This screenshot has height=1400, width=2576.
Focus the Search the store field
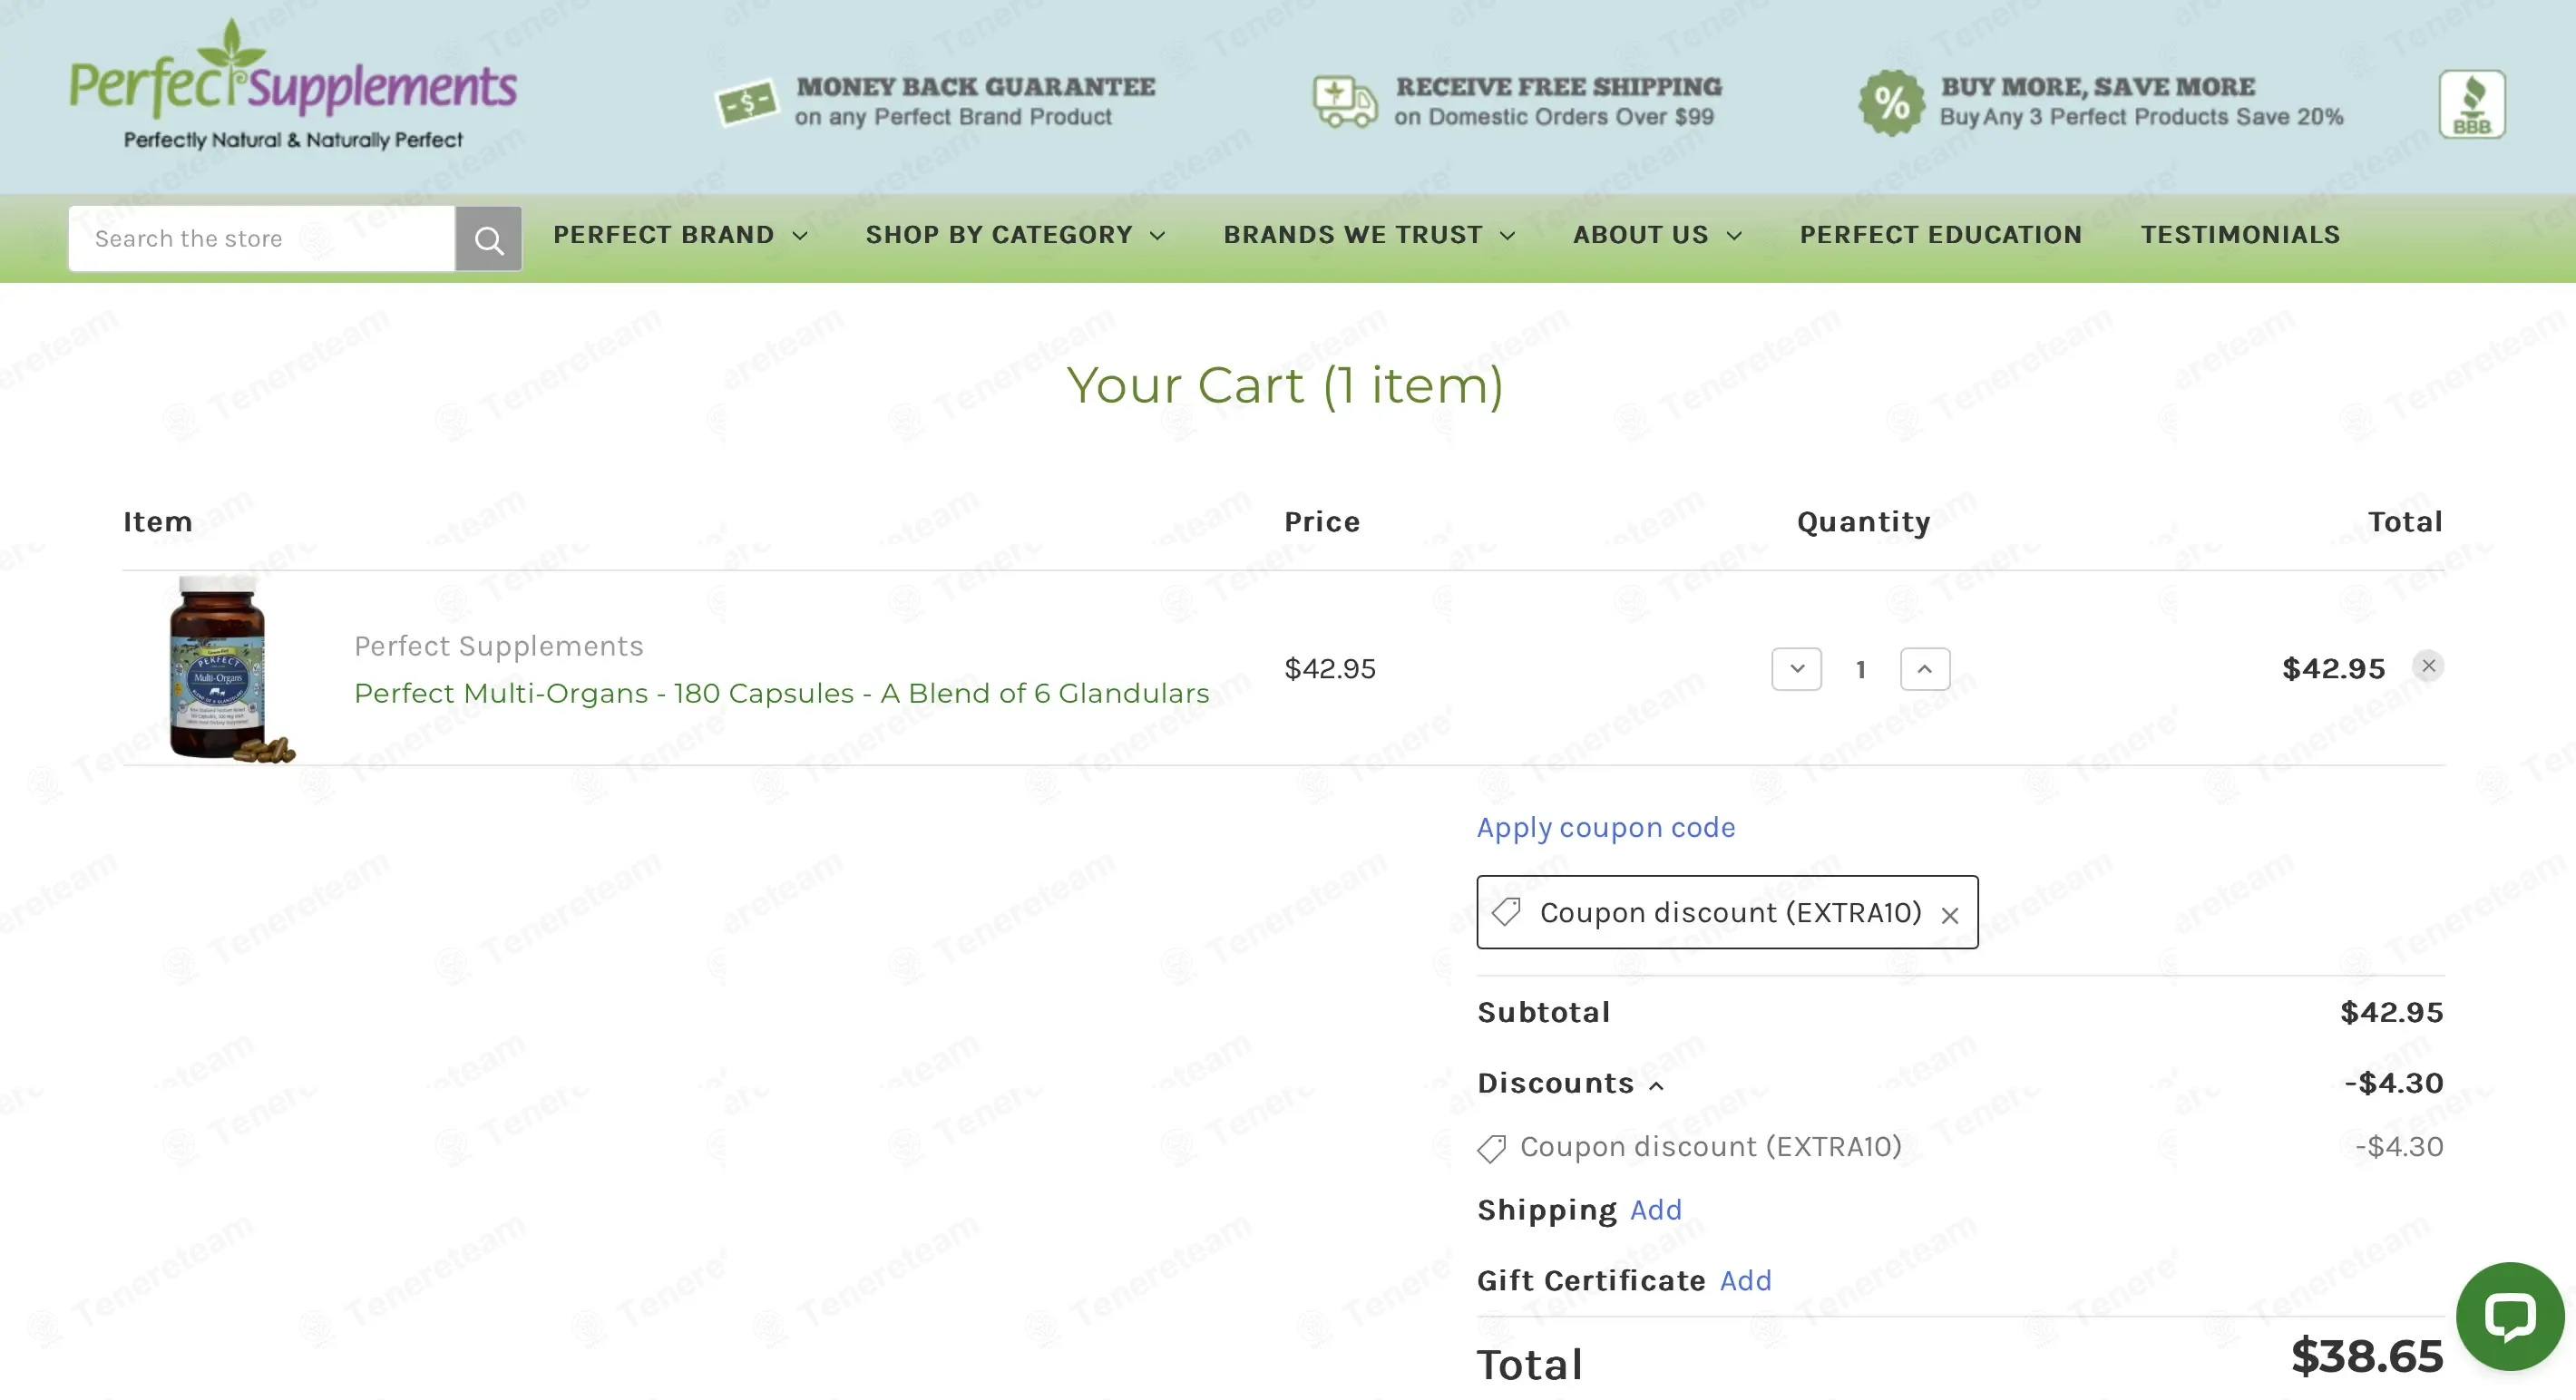pos(262,239)
